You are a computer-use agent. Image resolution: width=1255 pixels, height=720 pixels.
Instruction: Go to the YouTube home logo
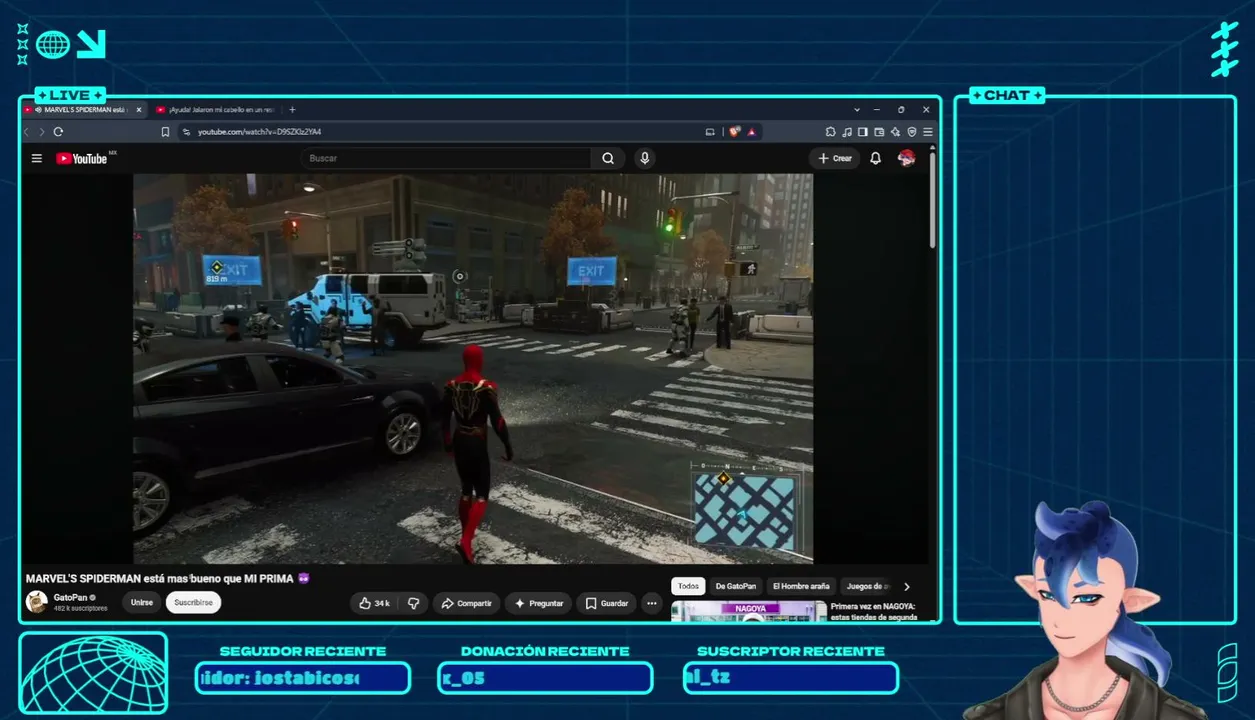pyautogui.click(x=82, y=158)
